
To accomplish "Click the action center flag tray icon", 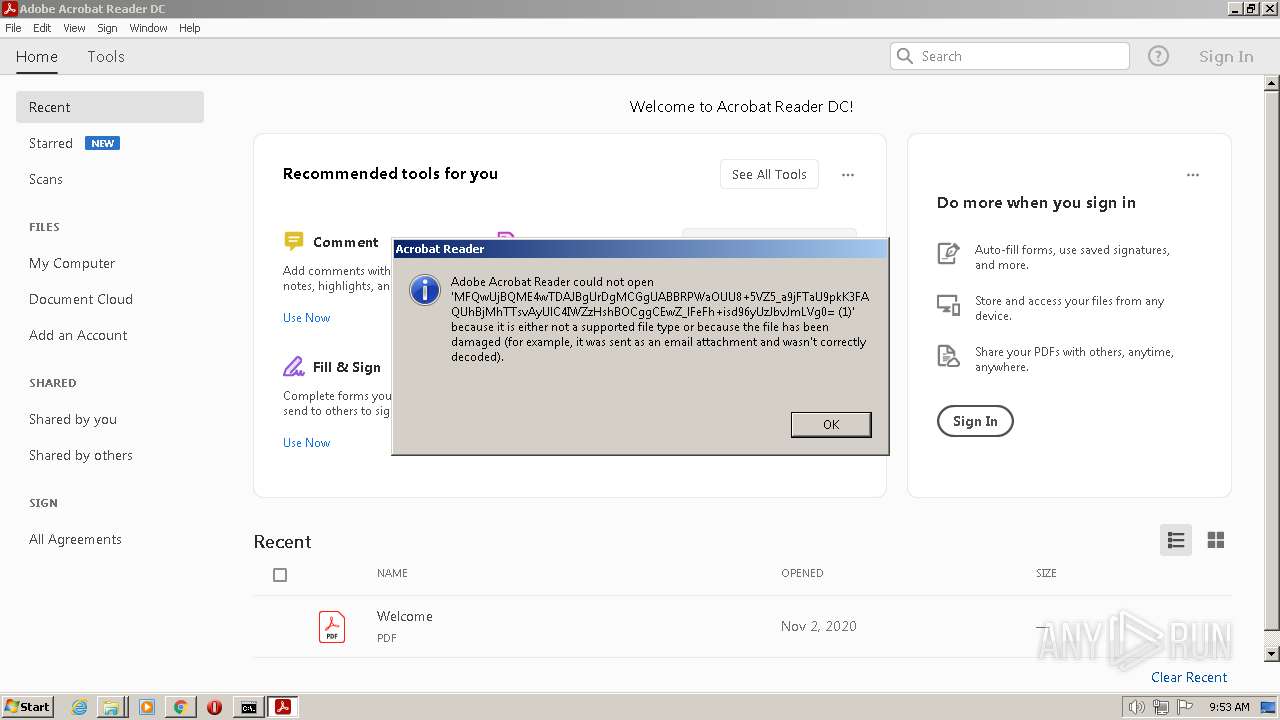I will (1183, 707).
